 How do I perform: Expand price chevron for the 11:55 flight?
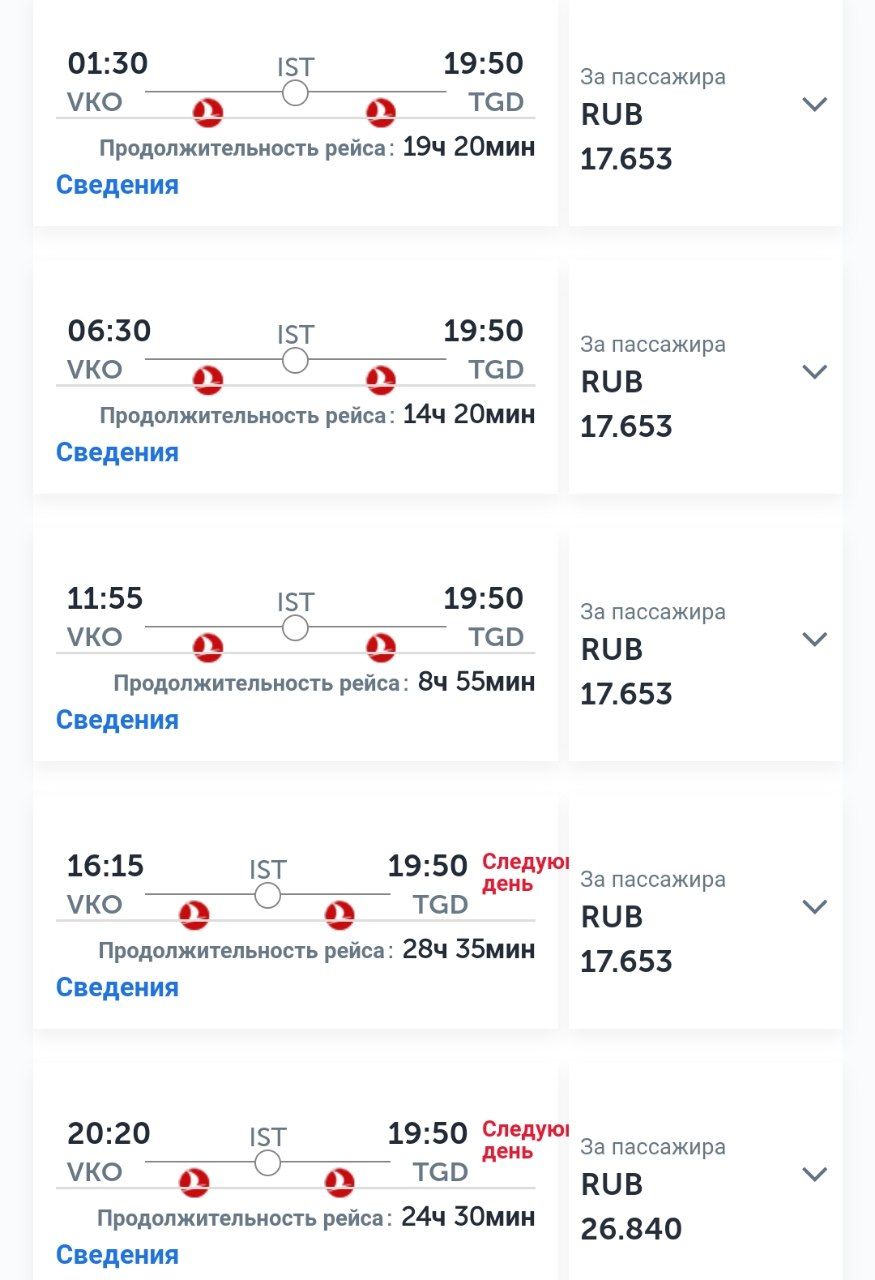coord(815,639)
